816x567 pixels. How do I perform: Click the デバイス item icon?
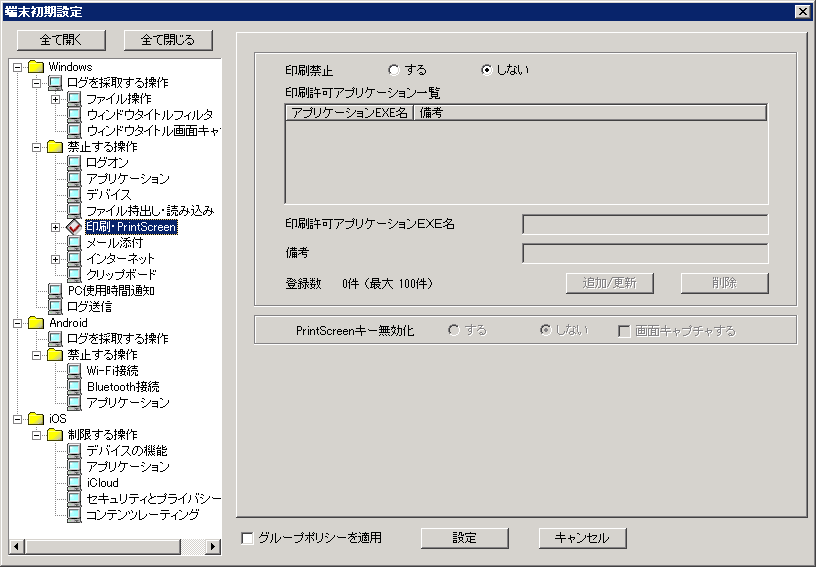tap(74, 195)
